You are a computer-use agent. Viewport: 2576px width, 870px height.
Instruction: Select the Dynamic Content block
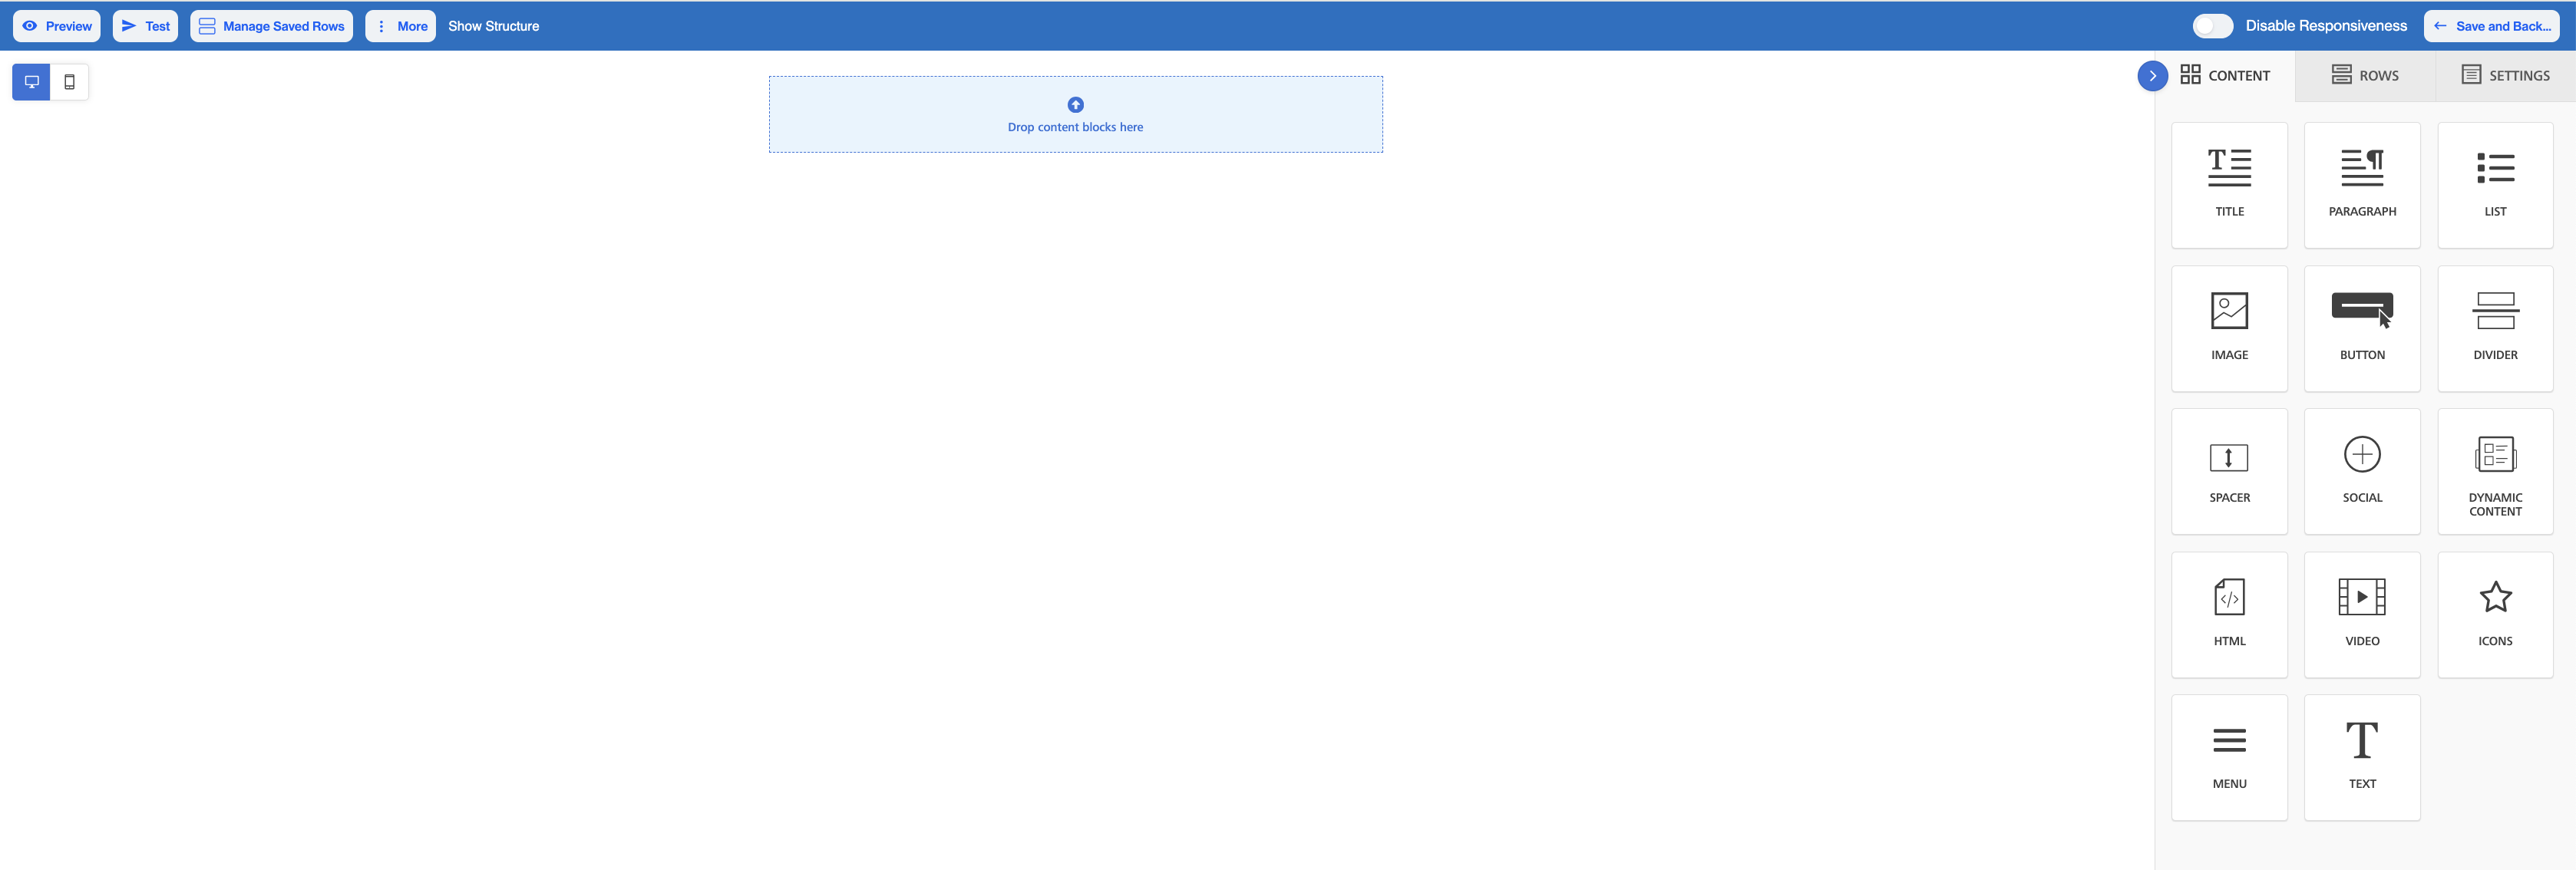click(2495, 471)
